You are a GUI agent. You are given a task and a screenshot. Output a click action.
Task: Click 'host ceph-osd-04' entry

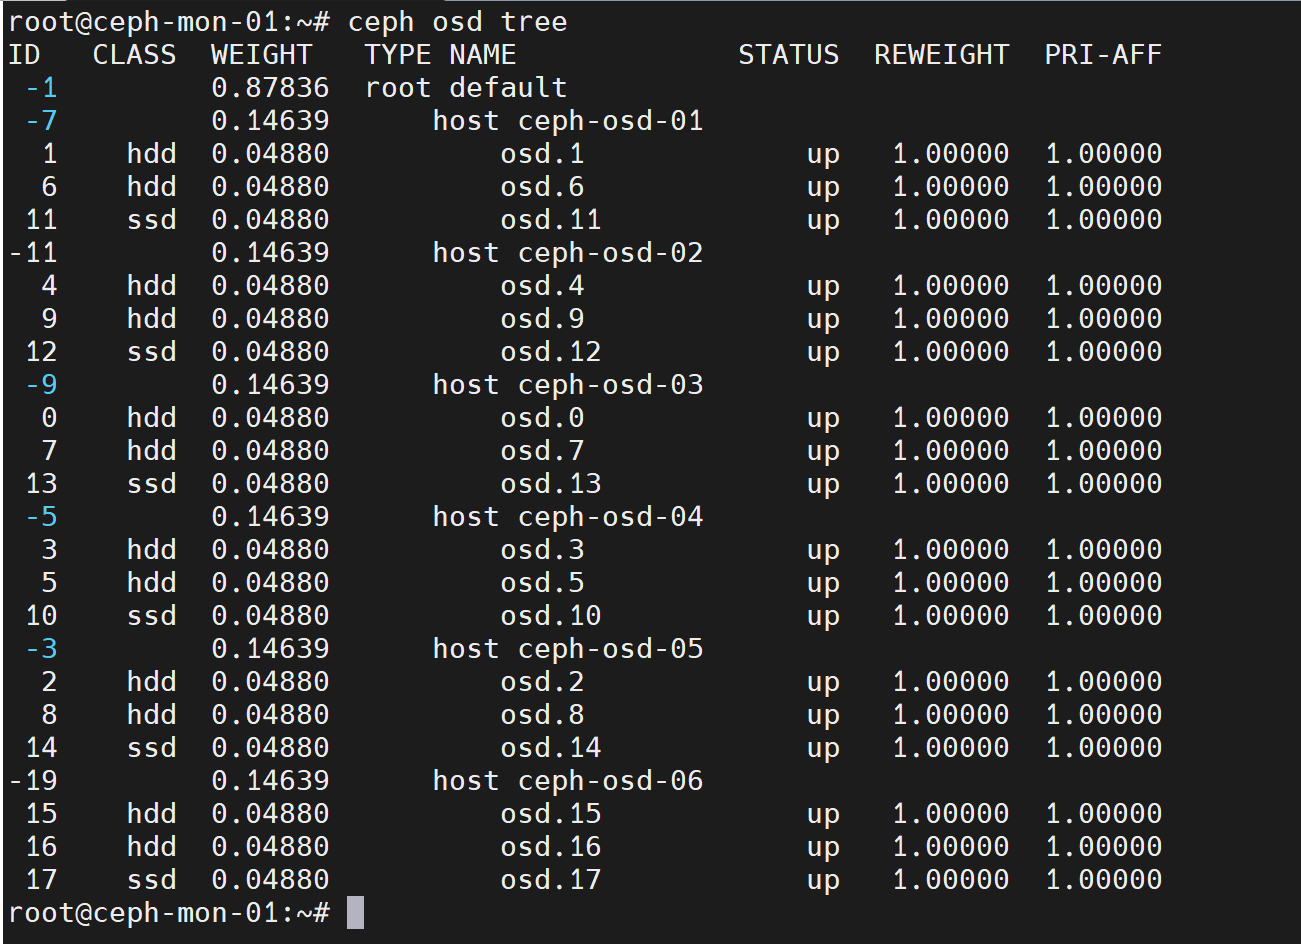coord(568,516)
